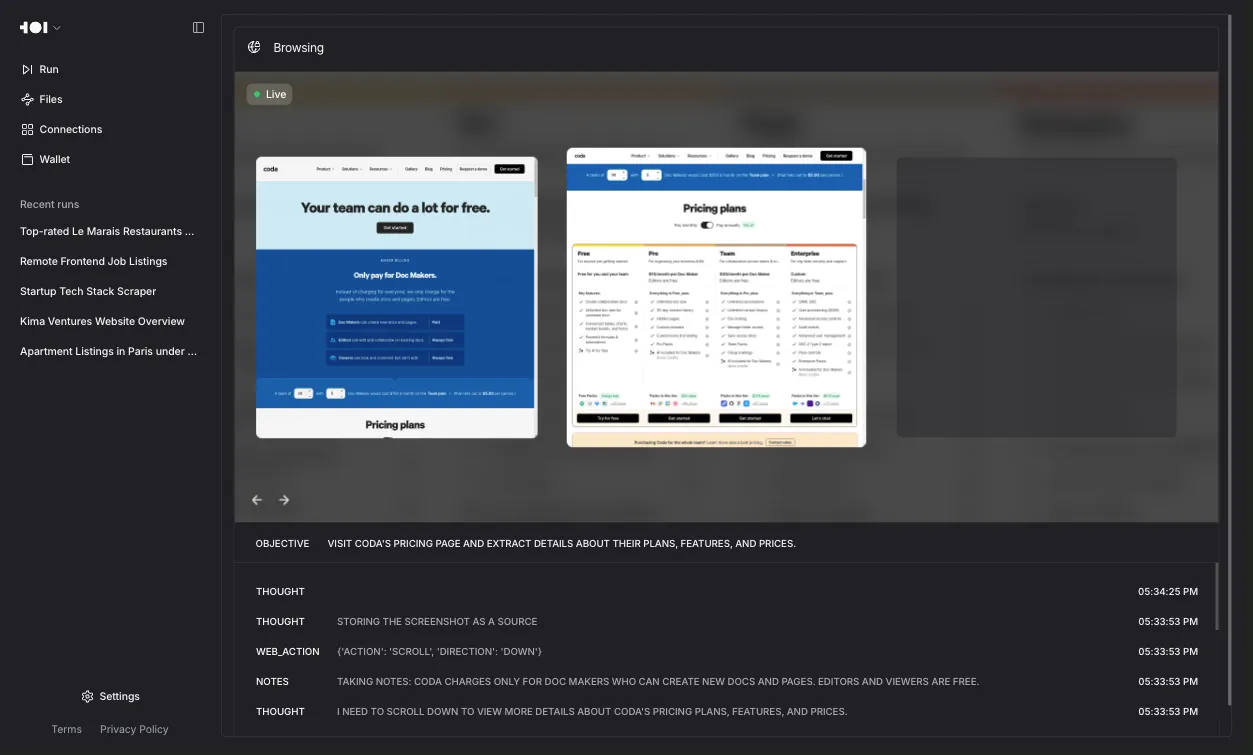Click the OBJECTIVE text about Coda's pricing page
1253x755 pixels.
pos(561,544)
